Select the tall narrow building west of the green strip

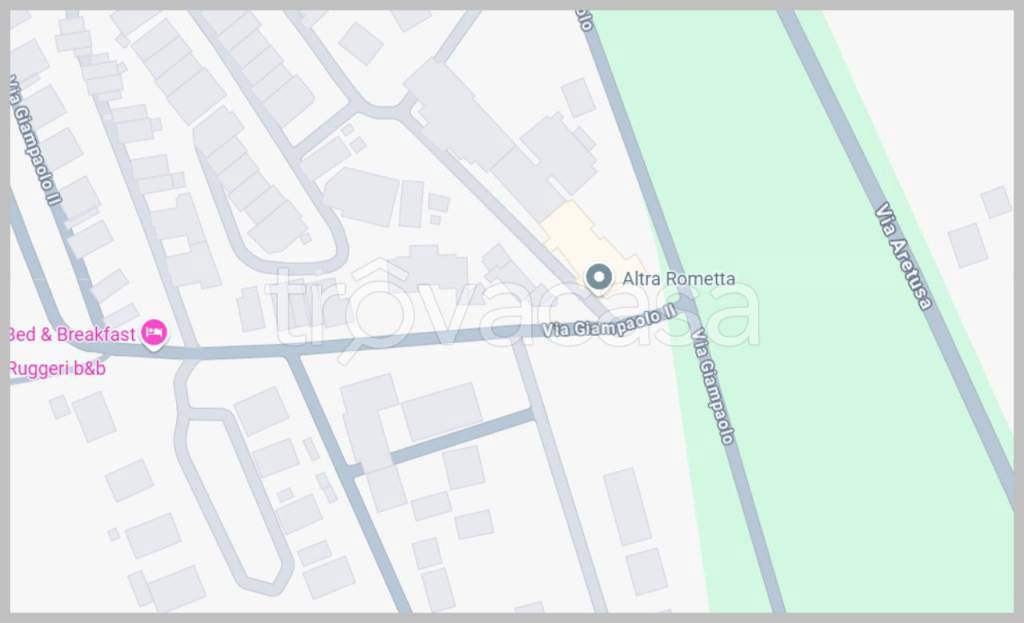(627, 507)
